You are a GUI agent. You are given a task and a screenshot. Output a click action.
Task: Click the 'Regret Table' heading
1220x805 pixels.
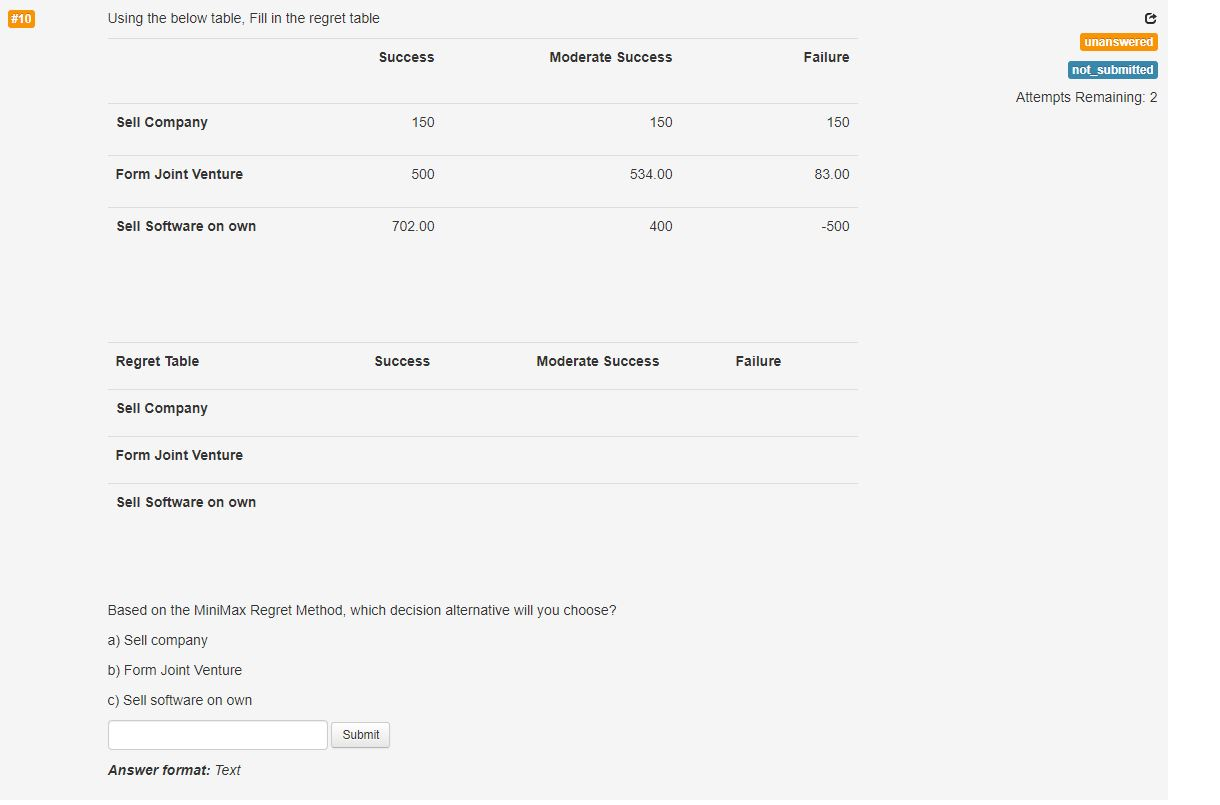(157, 361)
